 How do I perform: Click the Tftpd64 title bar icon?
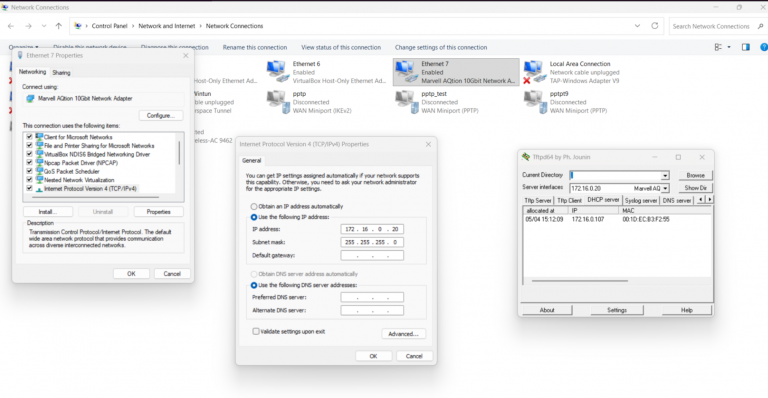click(526, 157)
